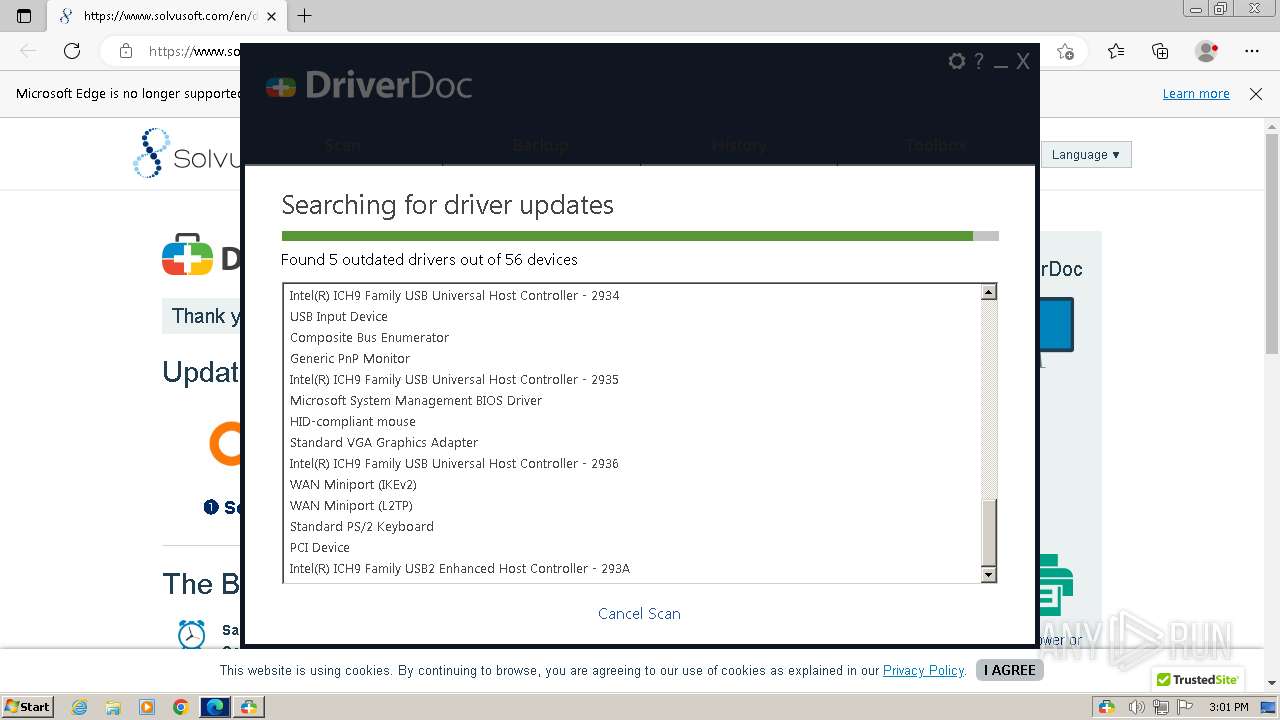
Task: Close the DriverDoc window
Action: [1023, 61]
